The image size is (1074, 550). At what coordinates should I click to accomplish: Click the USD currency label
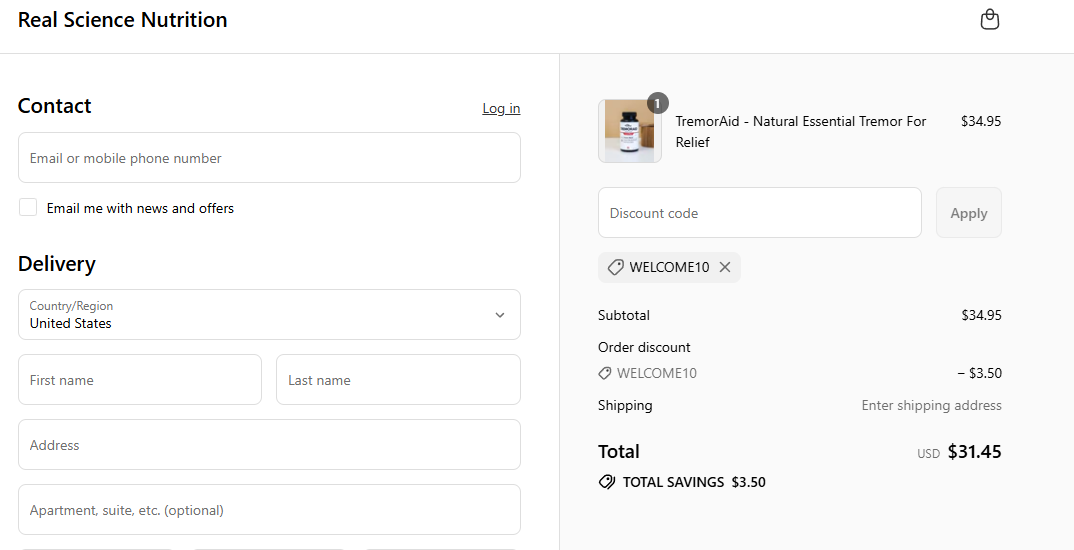click(x=929, y=453)
